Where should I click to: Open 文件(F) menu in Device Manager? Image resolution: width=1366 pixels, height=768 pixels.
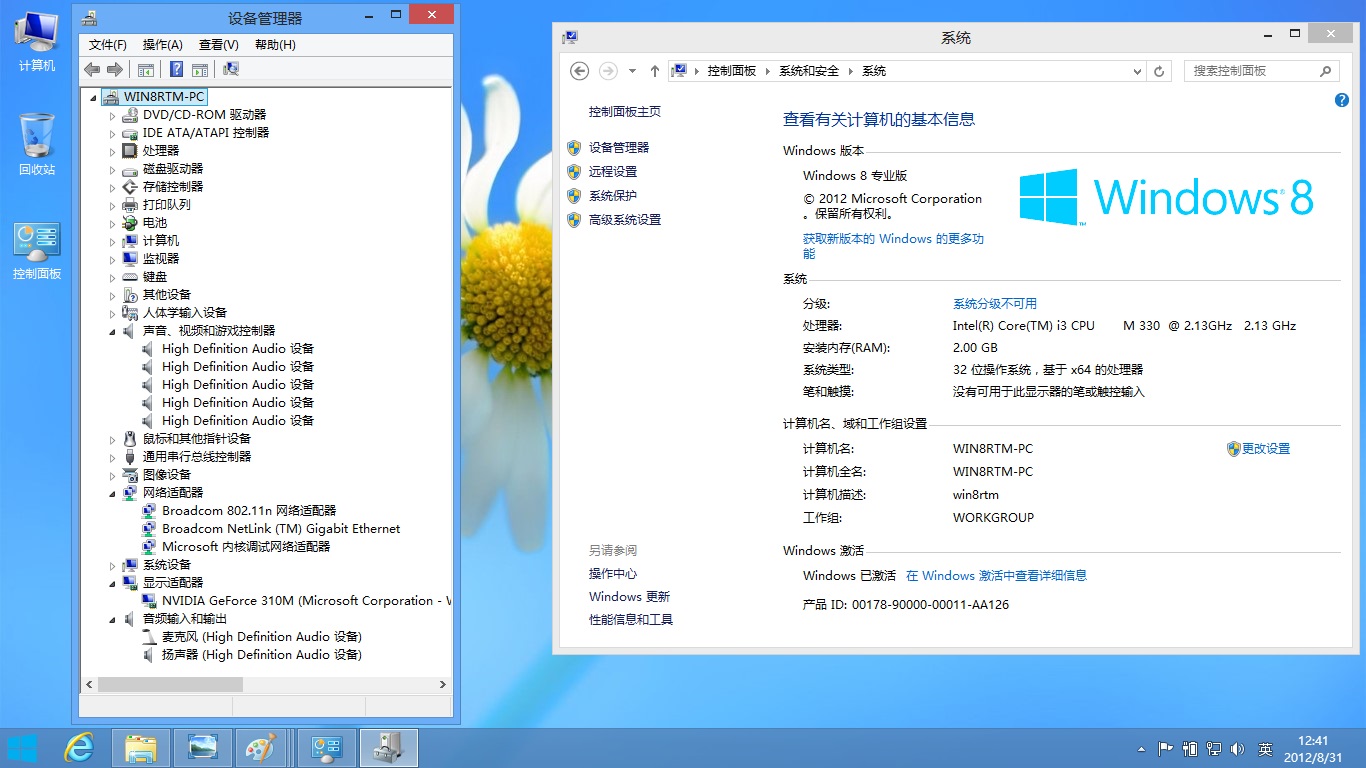point(108,45)
